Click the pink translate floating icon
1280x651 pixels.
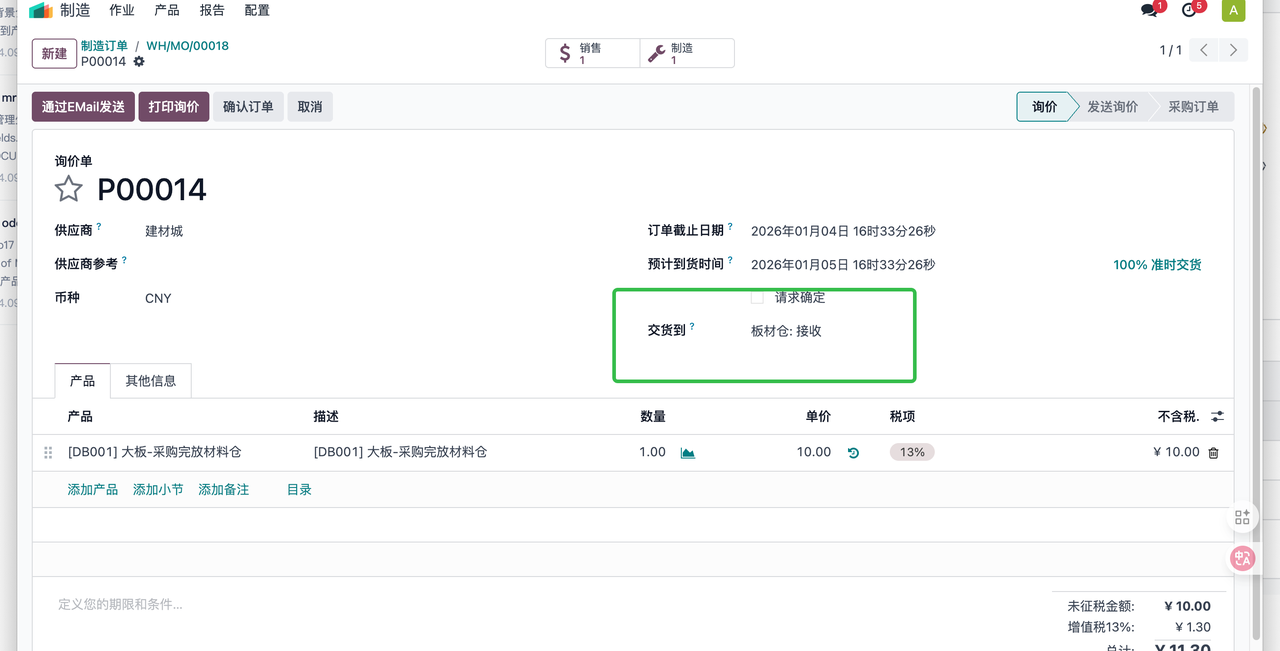click(x=1243, y=559)
